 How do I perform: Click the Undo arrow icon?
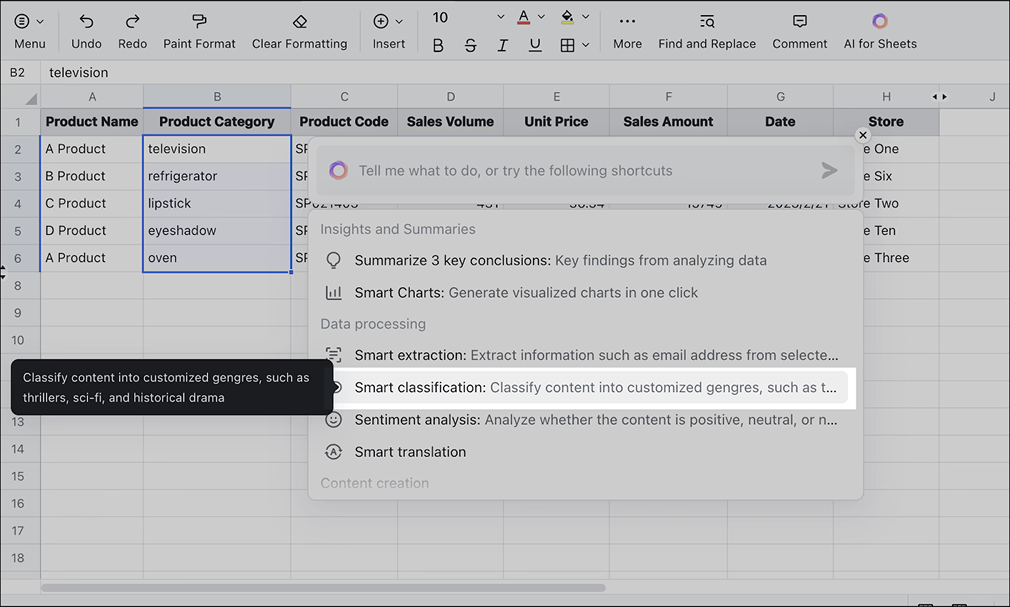tap(86, 21)
